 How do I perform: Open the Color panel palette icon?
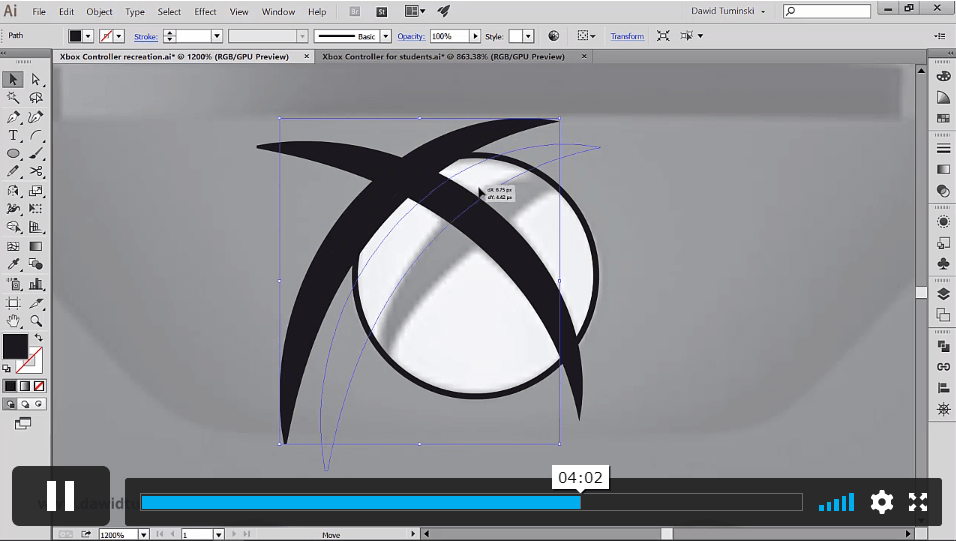[943, 76]
